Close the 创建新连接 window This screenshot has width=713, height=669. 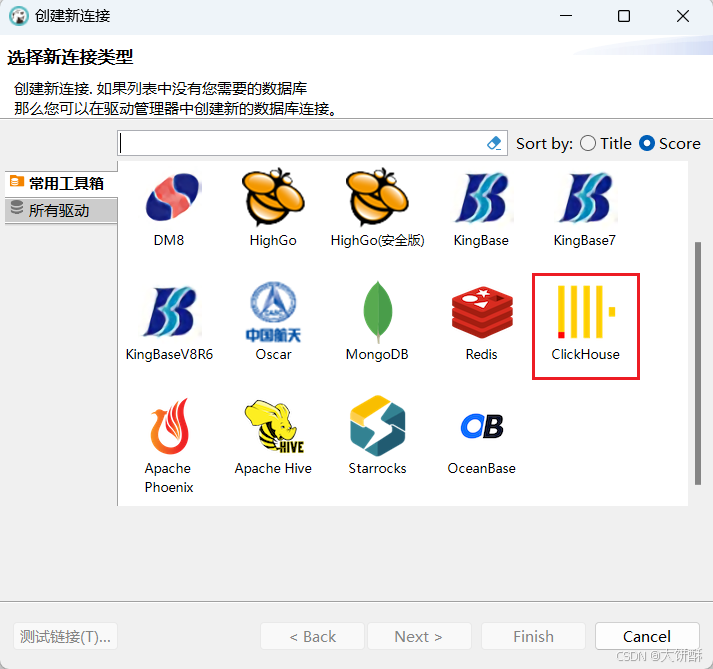[683, 16]
